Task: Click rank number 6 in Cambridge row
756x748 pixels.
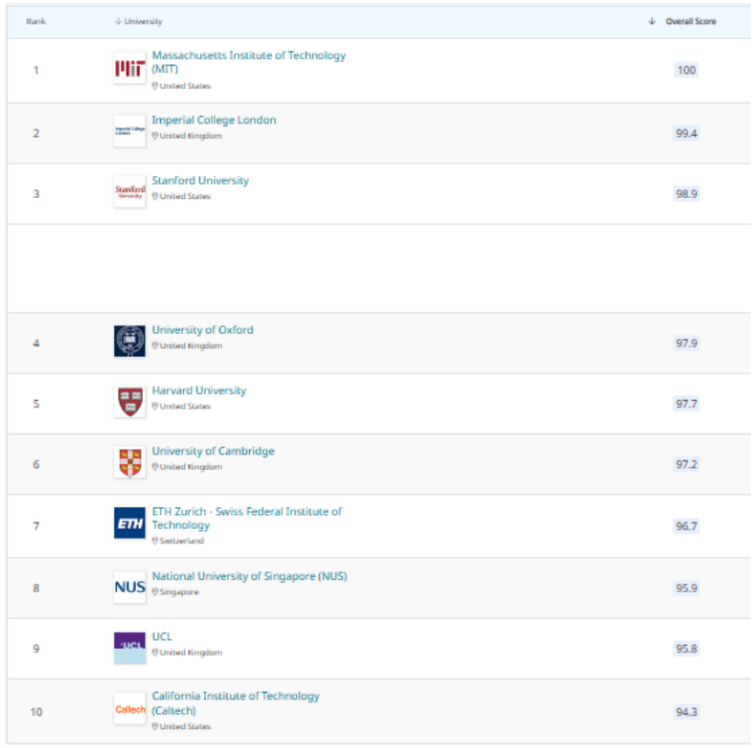Action: pos(36,464)
